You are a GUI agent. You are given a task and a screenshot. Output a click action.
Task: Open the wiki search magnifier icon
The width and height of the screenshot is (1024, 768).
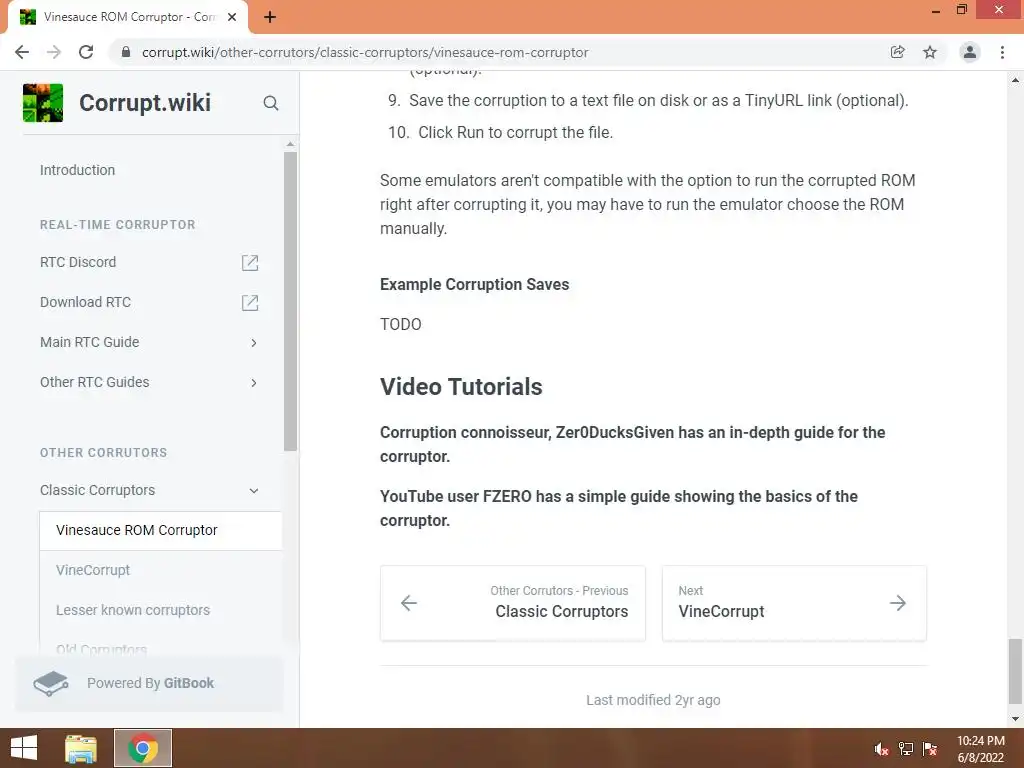pyautogui.click(x=270, y=103)
